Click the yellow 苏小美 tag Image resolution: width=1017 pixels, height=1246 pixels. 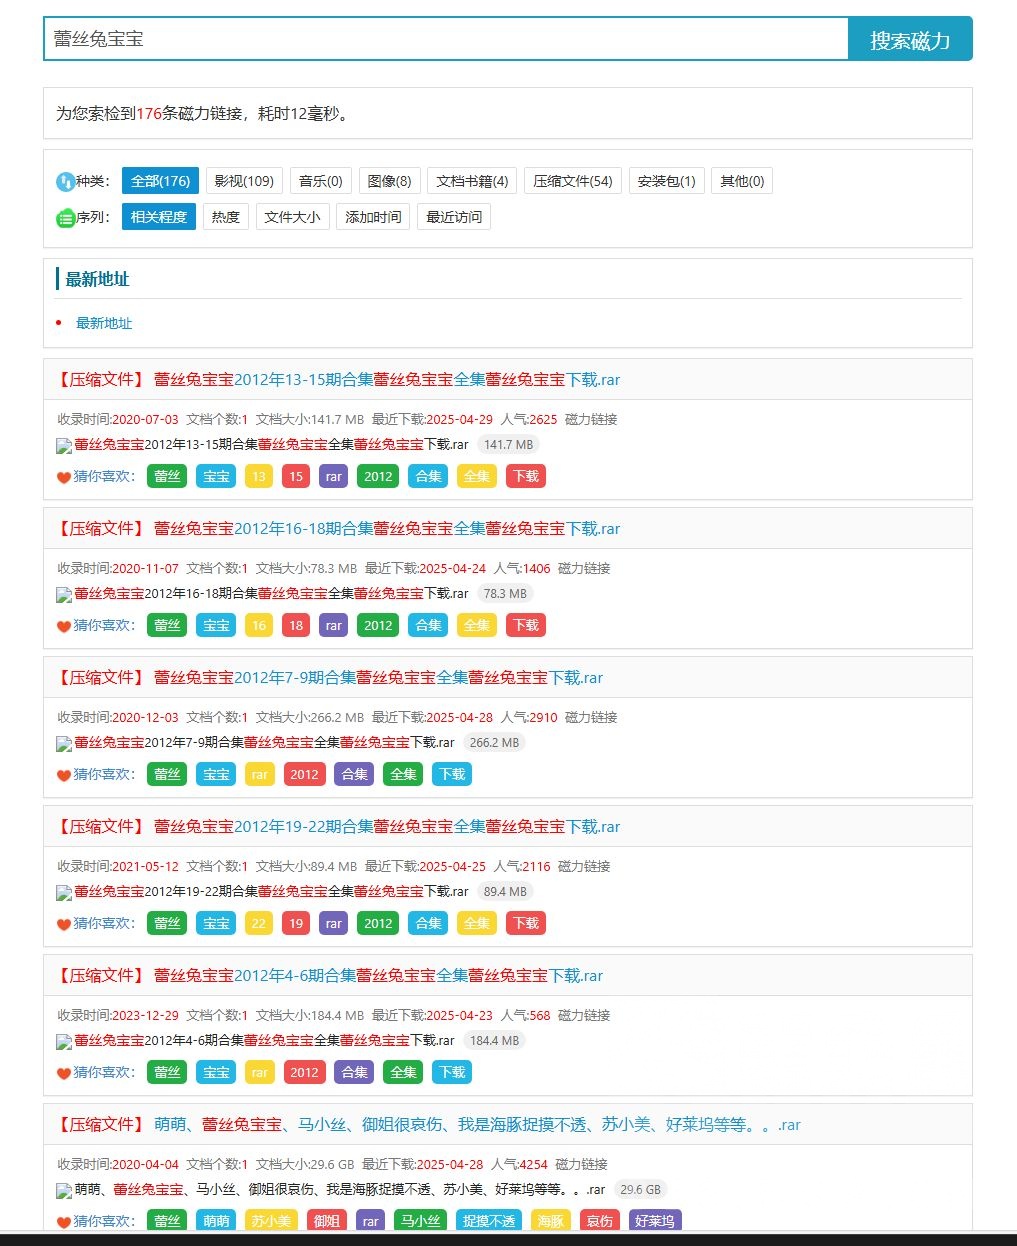[x=271, y=1221]
